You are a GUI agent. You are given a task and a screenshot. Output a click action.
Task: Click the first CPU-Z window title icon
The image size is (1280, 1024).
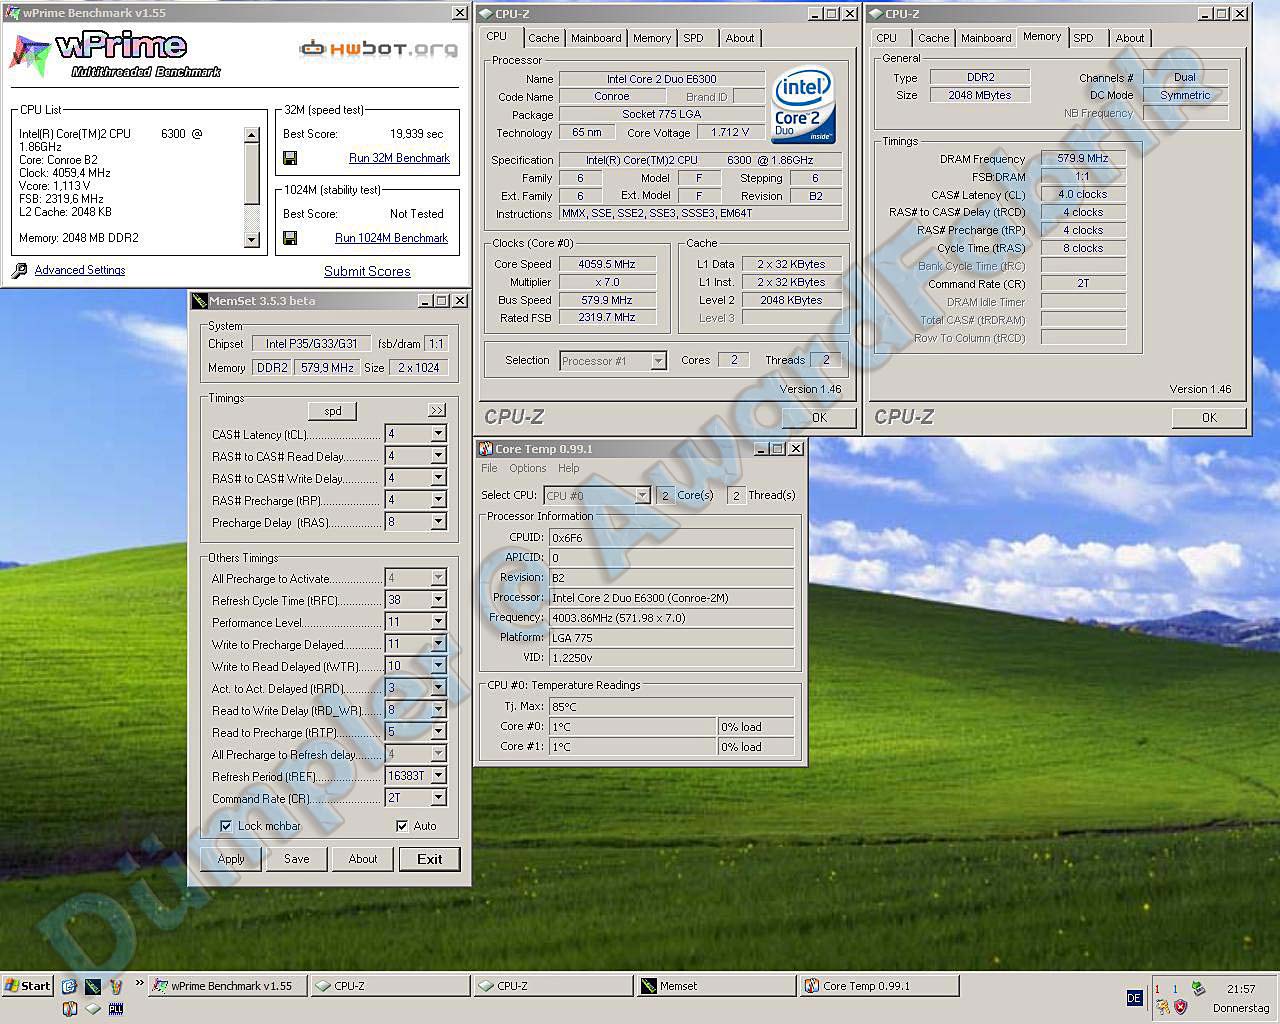point(486,14)
